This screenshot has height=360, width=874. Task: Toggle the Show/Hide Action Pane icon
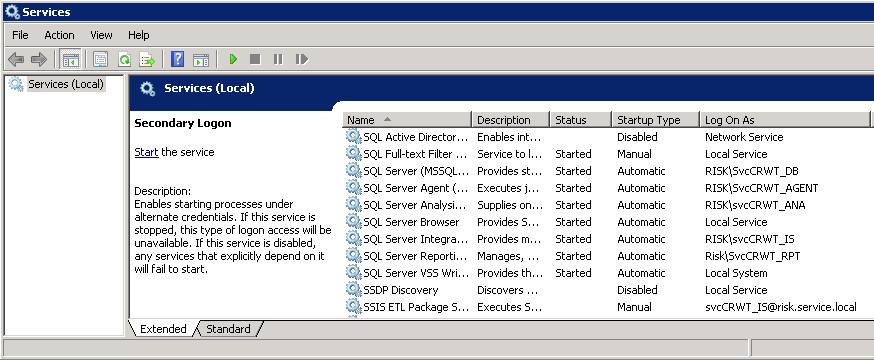[201, 59]
